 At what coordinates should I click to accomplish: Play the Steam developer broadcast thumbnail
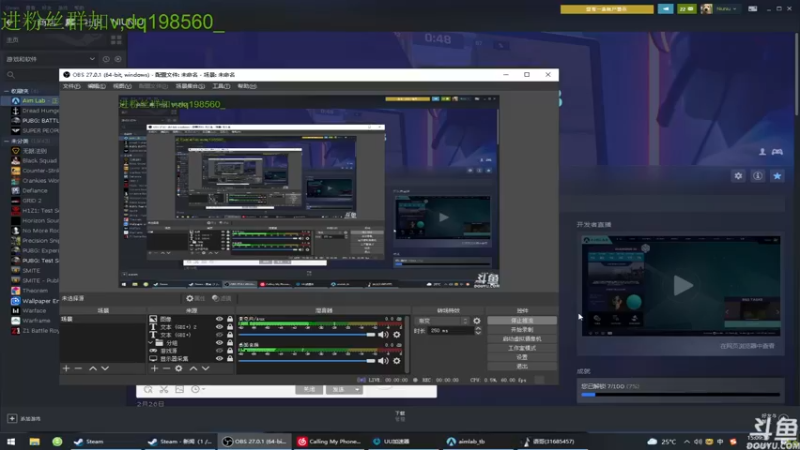pos(681,286)
